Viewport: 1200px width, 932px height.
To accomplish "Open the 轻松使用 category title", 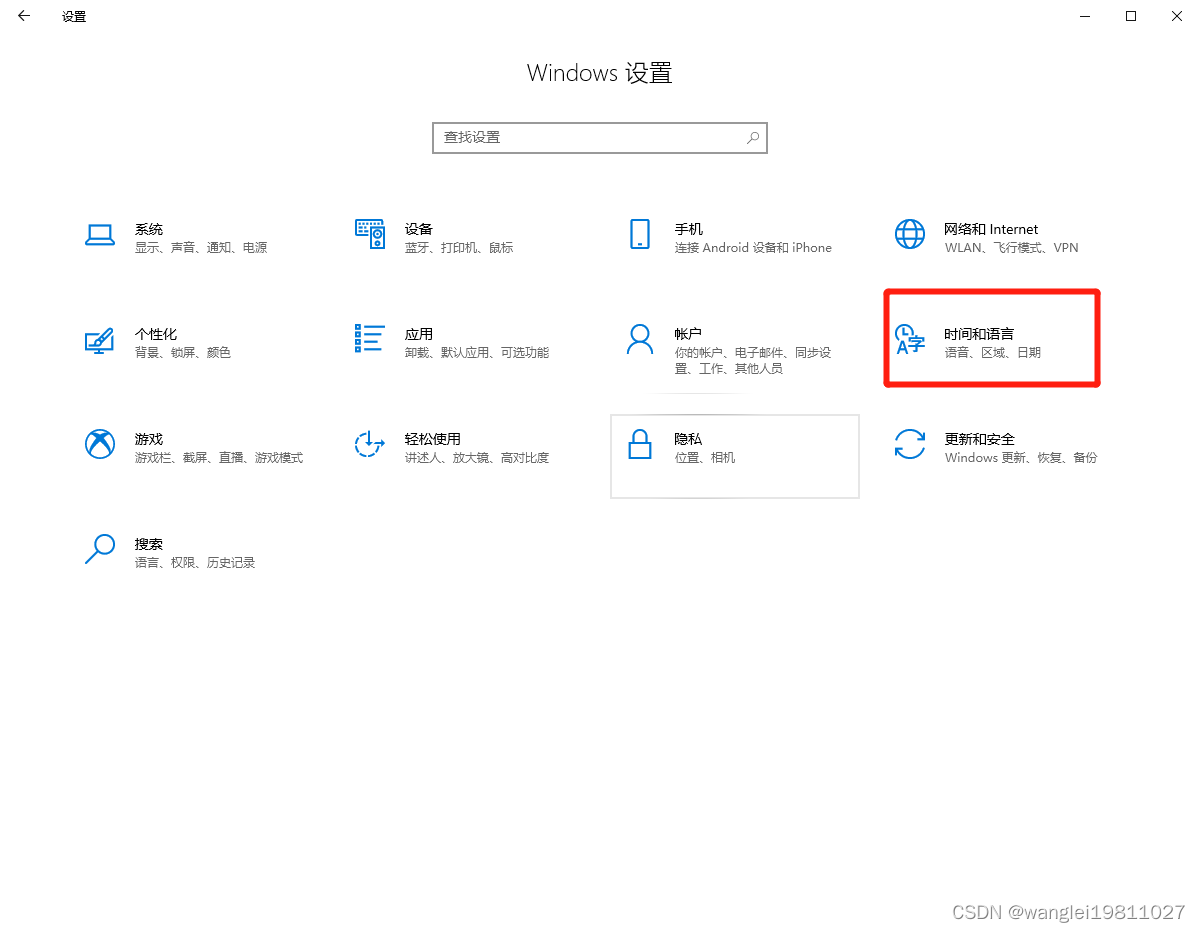I will pos(433,439).
